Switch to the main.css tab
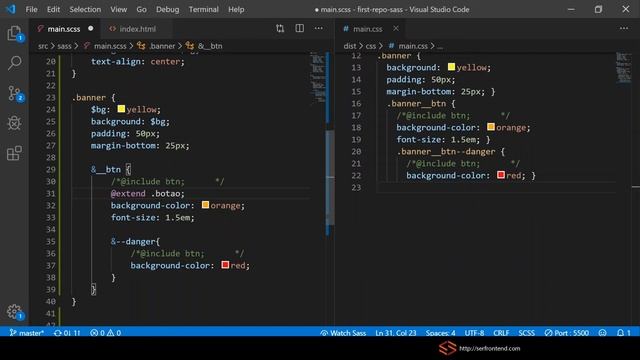Viewport: 640px width, 360px height. [x=367, y=29]
